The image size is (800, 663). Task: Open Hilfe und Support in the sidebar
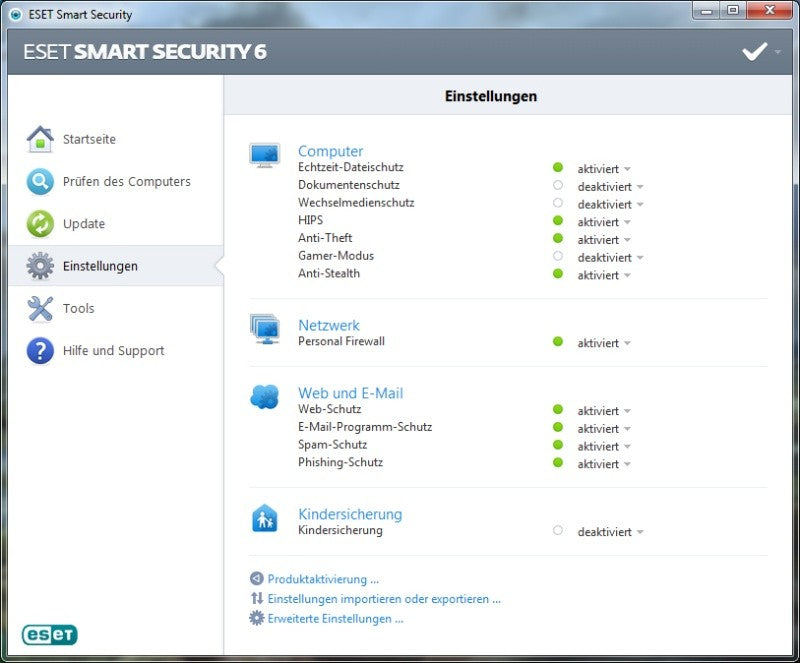(115, 351)
